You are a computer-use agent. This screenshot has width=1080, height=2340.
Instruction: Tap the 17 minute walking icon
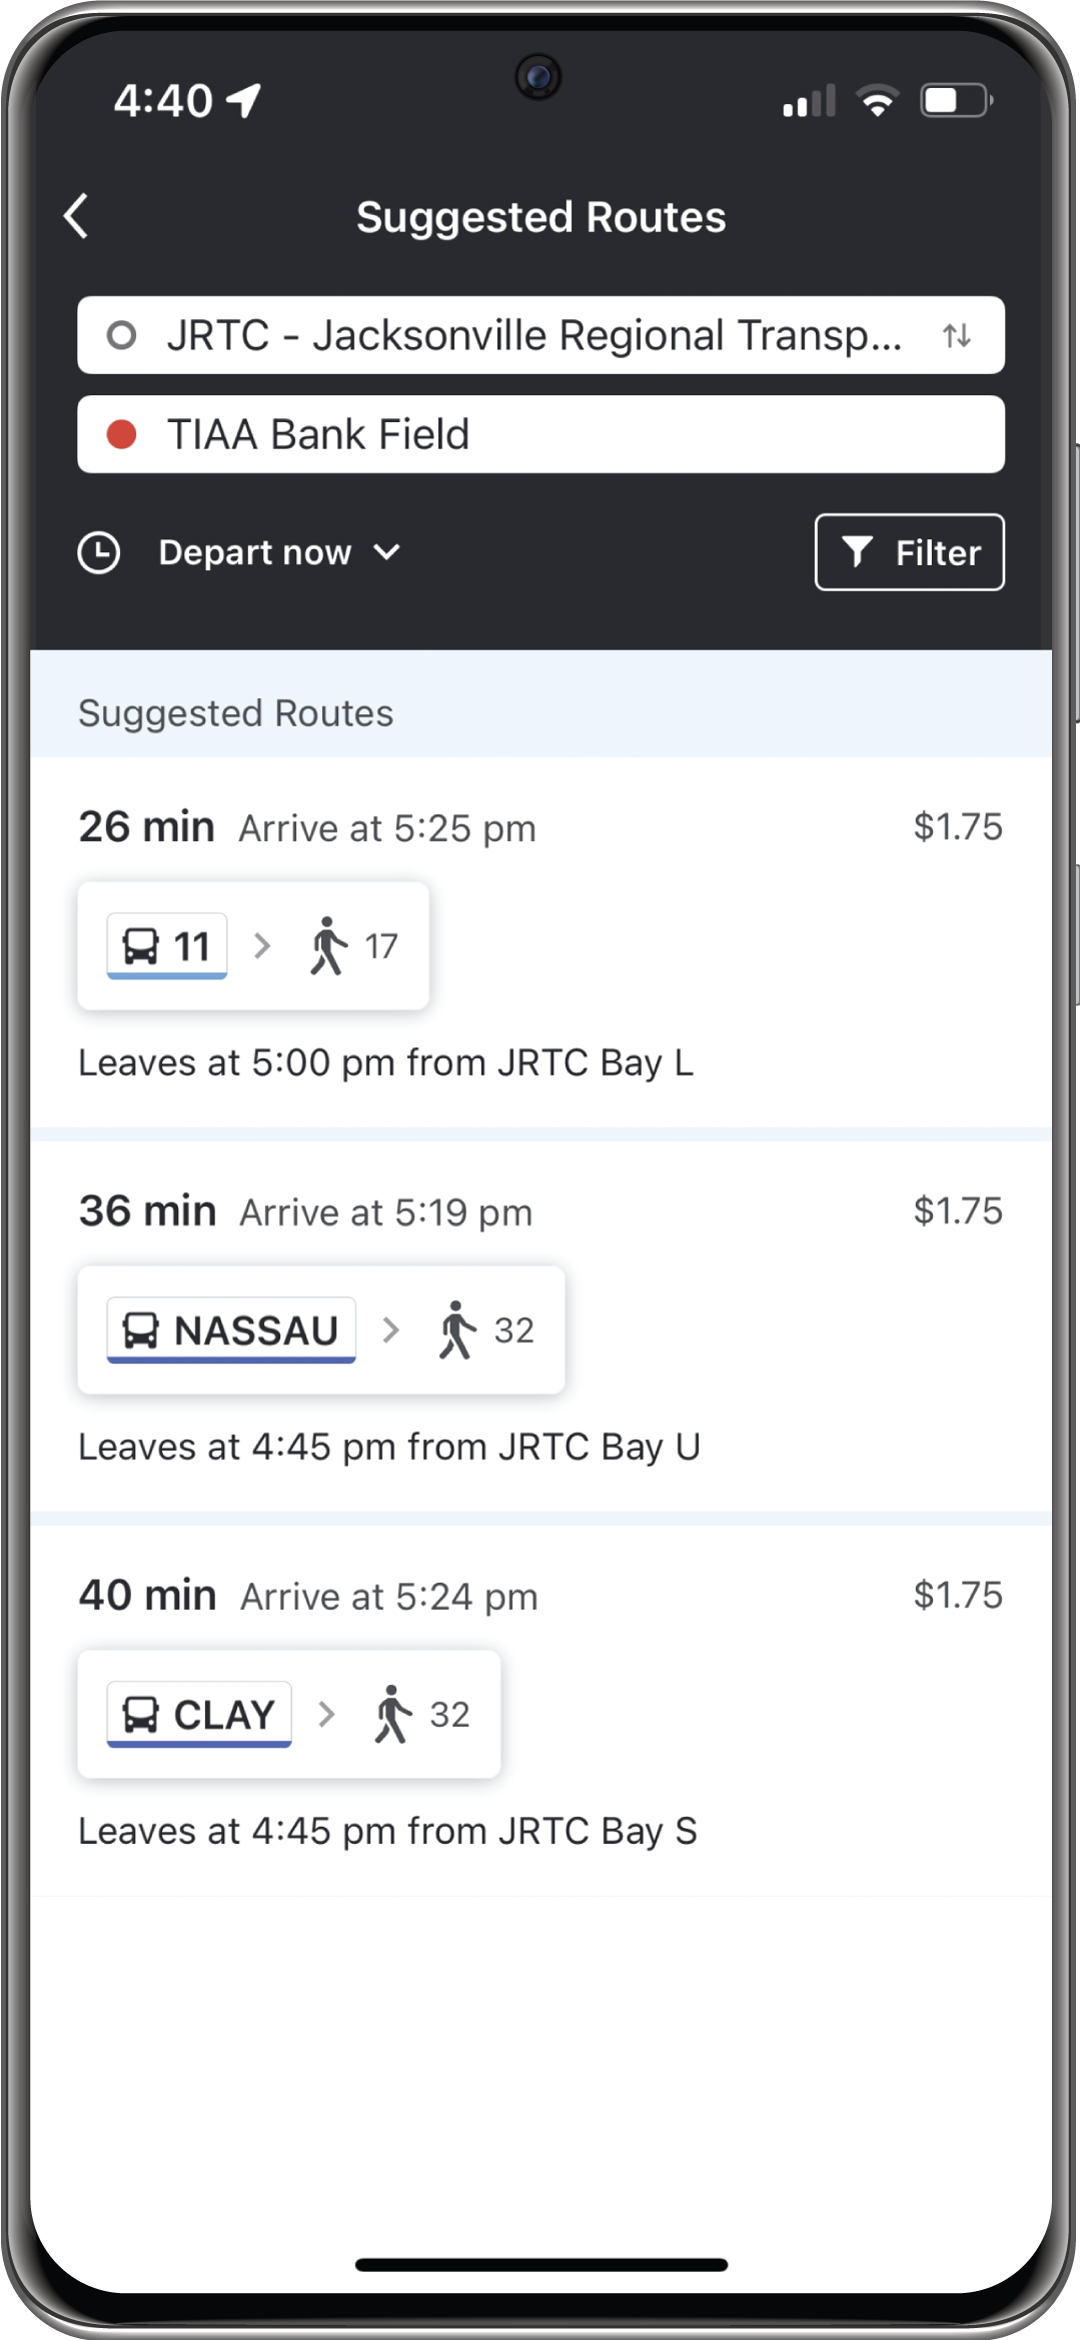tap(327, 946)
